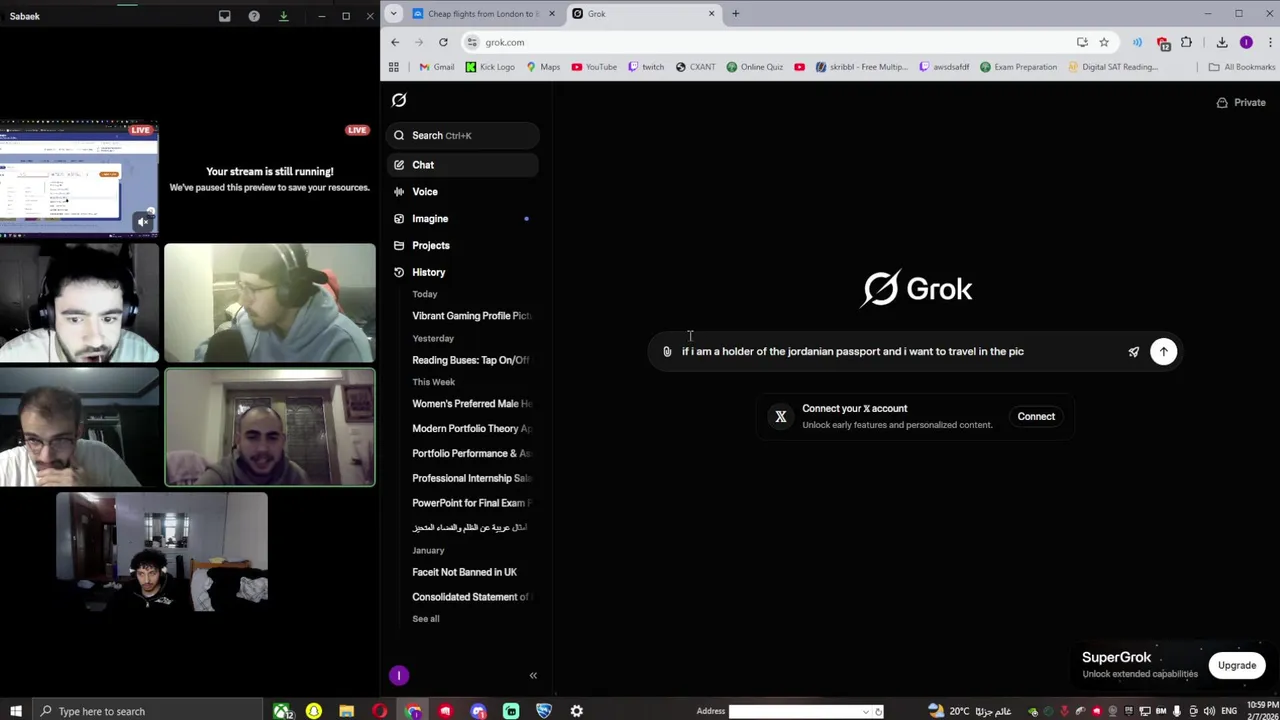Collapse the Grok sidebar with the chevron icon

click(x=533, y=676)
